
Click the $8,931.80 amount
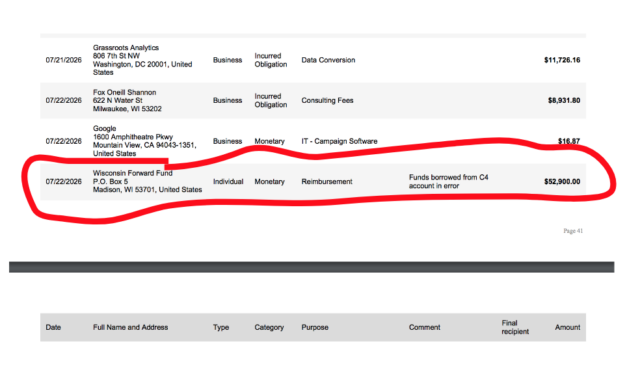click(564, 100)
